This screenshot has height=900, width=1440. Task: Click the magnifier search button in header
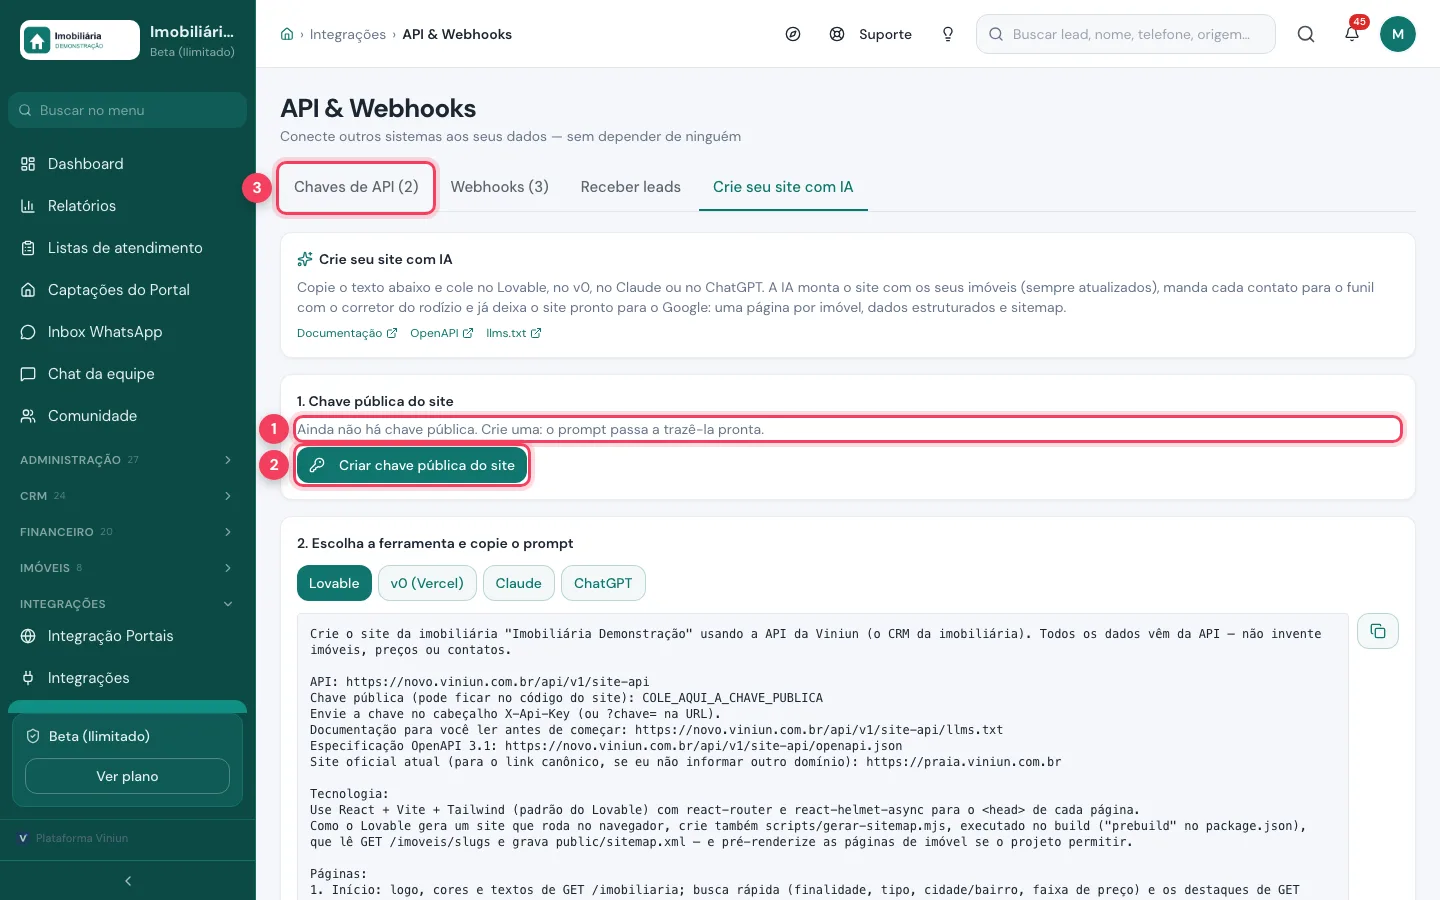pyautogui.click(x=1306, y=34)
